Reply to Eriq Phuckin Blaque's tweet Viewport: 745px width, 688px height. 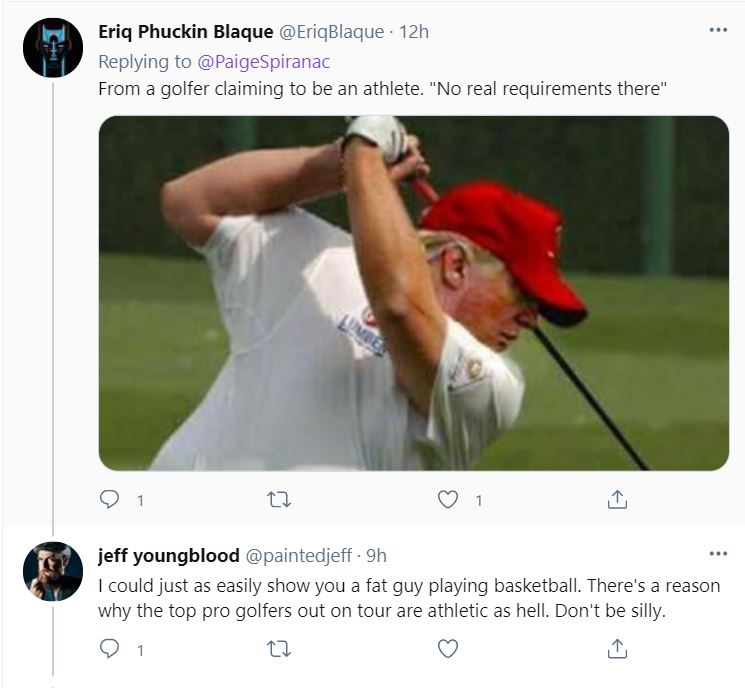[x=110, y=500]
